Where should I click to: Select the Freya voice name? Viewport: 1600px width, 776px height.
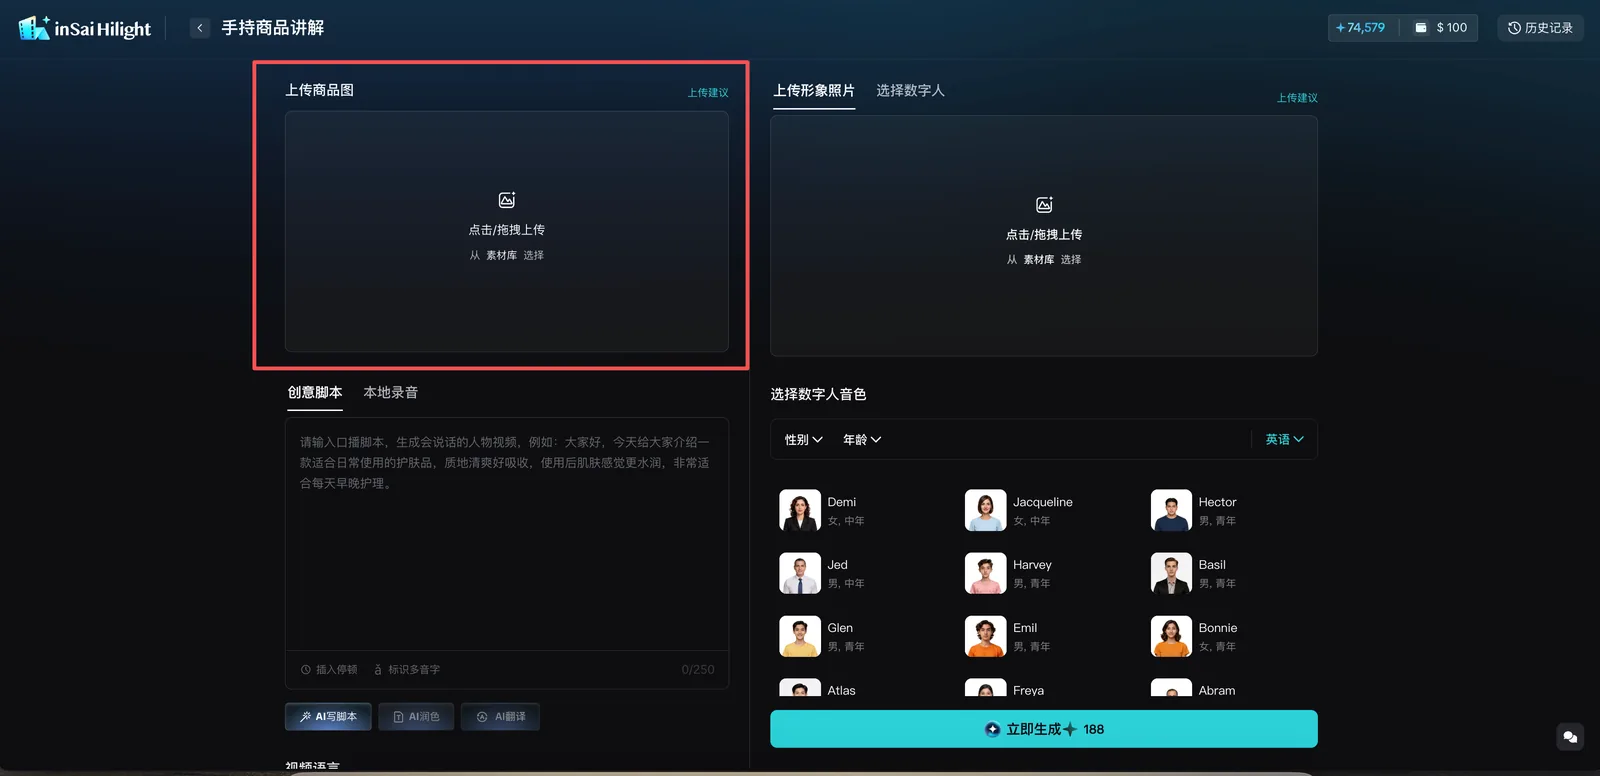[1028, 691]
